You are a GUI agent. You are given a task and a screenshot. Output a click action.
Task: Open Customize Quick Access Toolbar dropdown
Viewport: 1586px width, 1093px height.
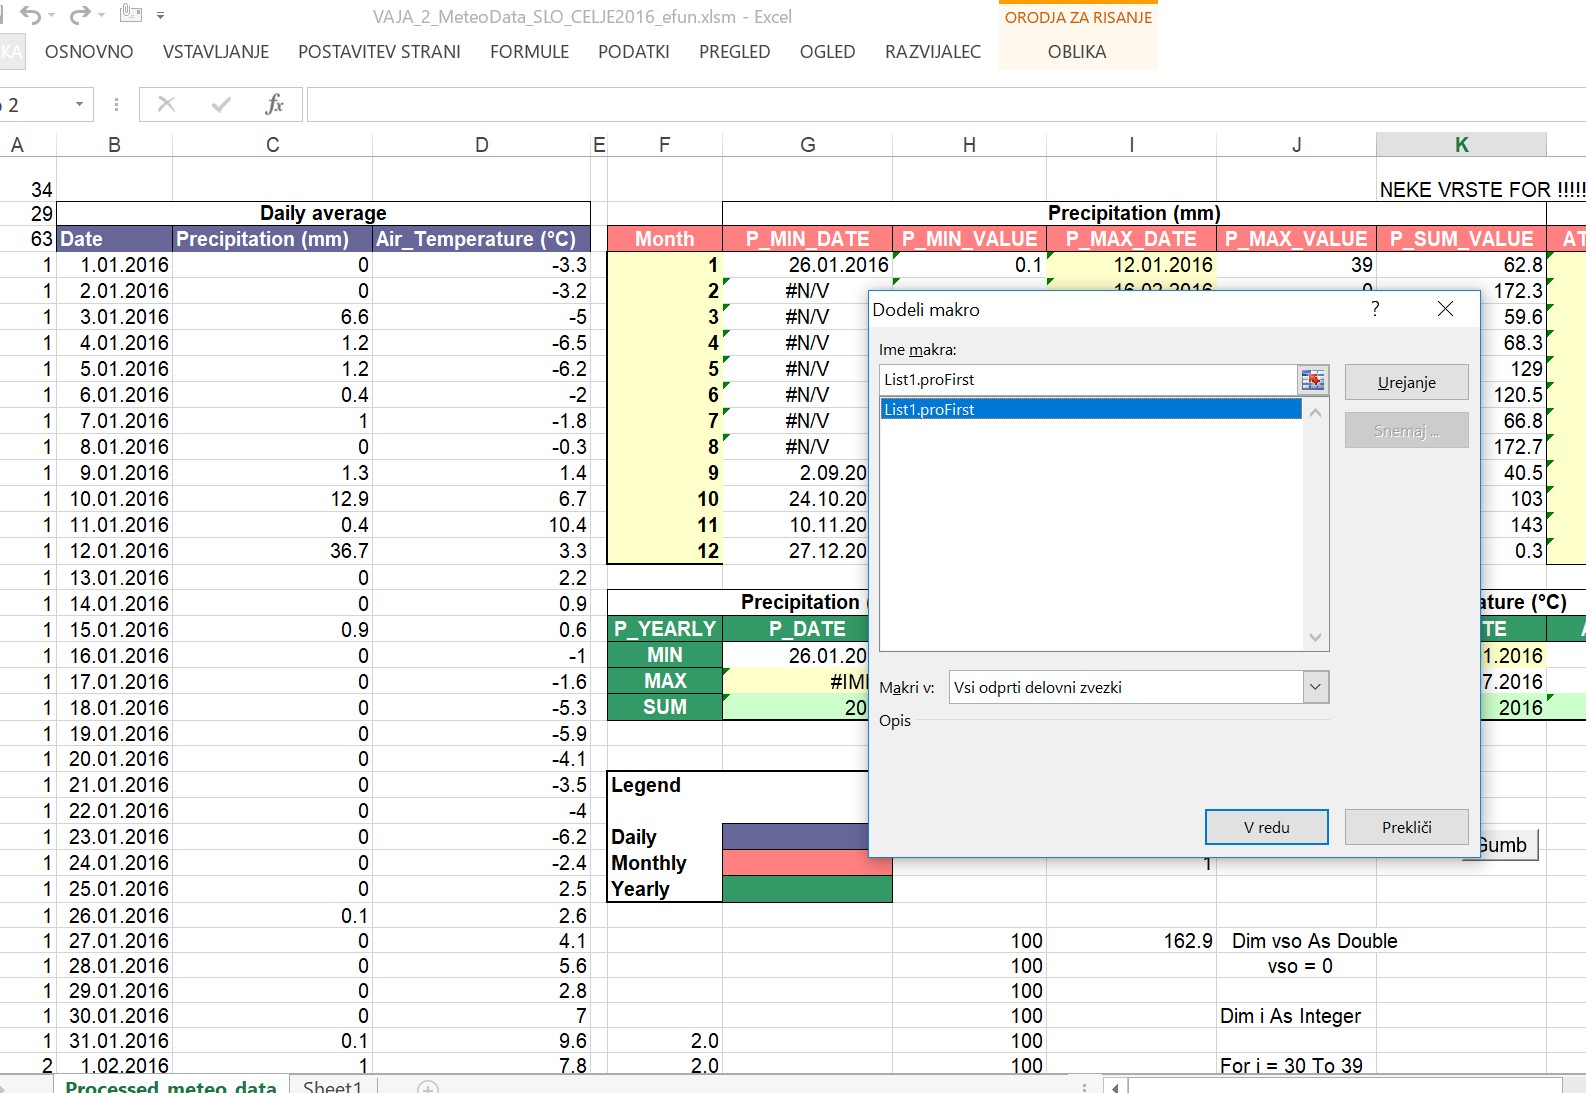[160, 16]
